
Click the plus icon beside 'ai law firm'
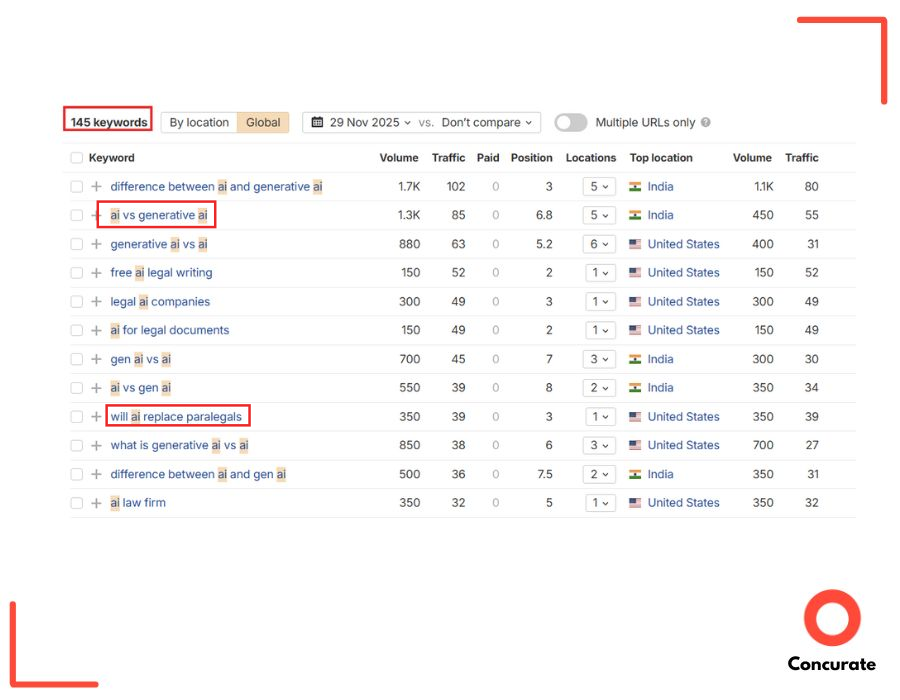[95, 502]
